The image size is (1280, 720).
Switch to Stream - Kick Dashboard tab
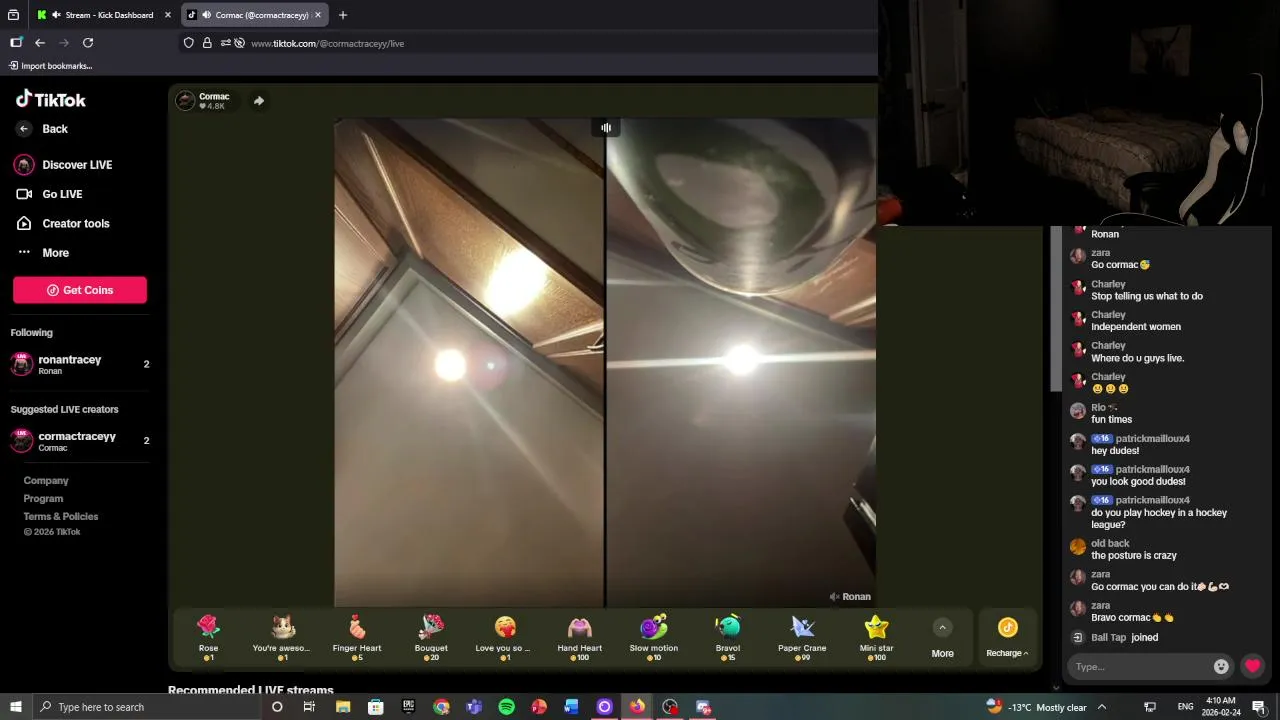(103, 15)
